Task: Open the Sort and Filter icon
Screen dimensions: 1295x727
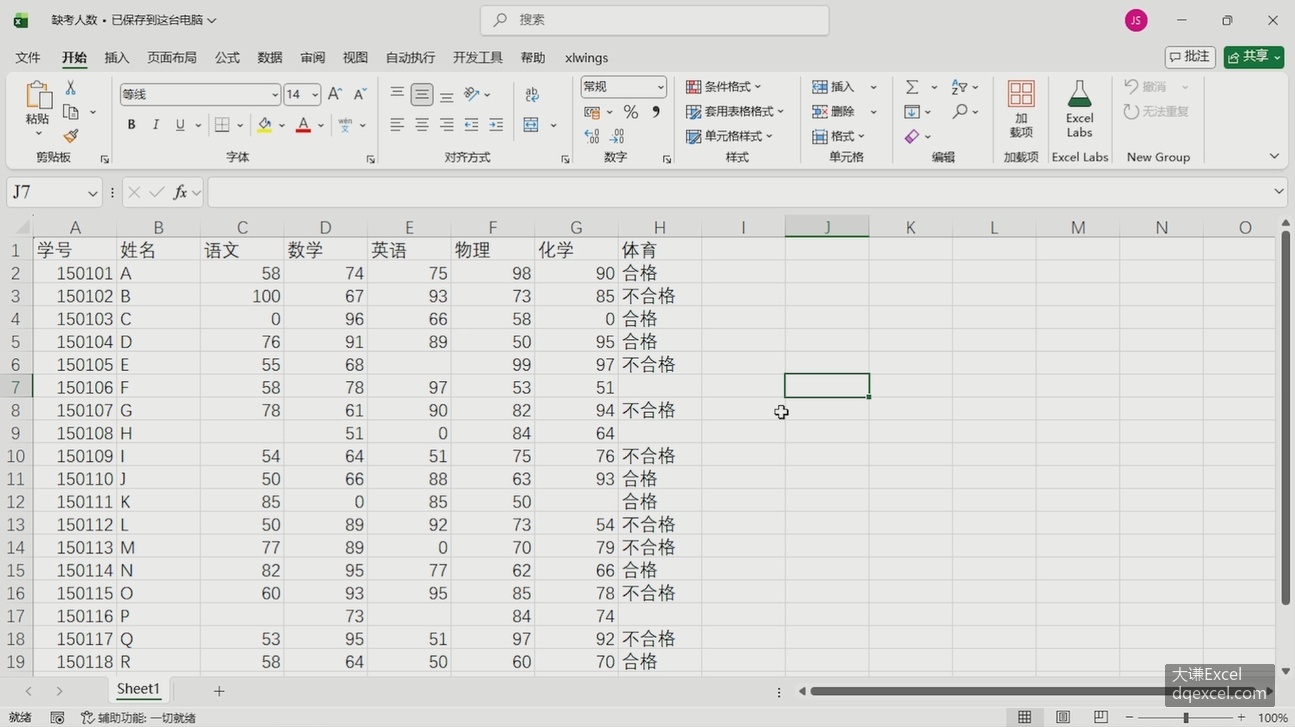Action: [959, 87]
